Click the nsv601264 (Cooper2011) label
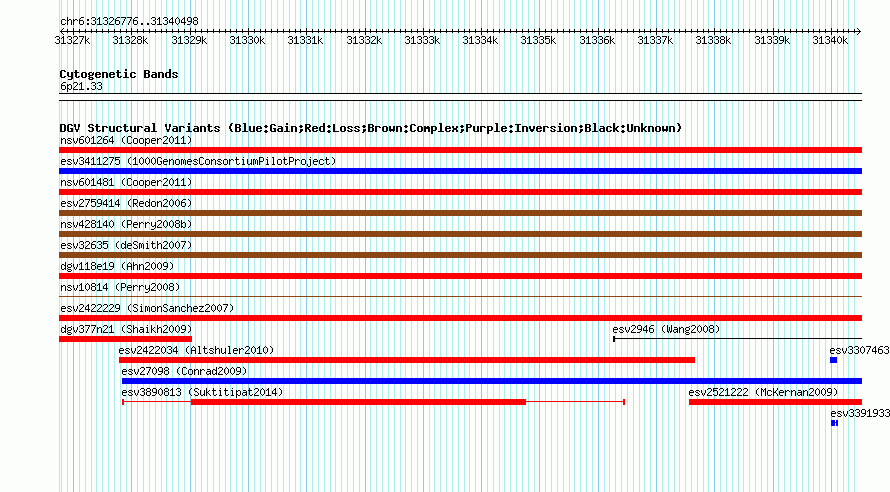Screen dimensions: 890x492 pos(126,140)
